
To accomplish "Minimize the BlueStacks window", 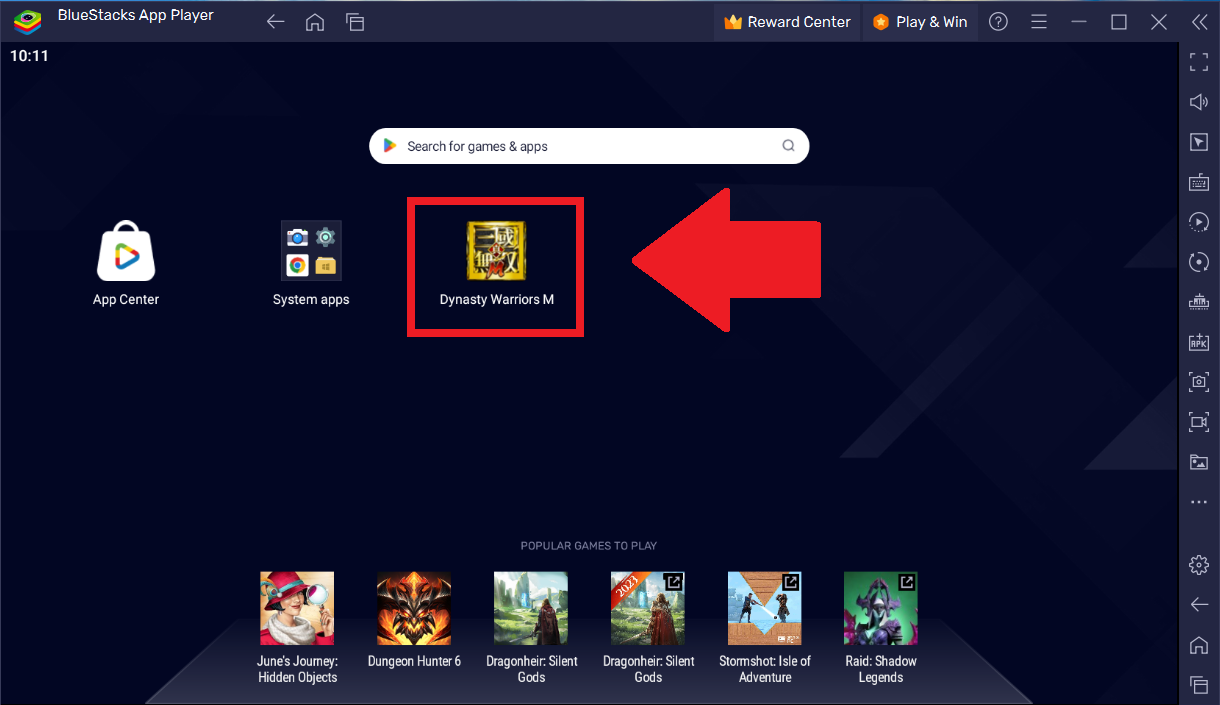I will [1079, 22].
